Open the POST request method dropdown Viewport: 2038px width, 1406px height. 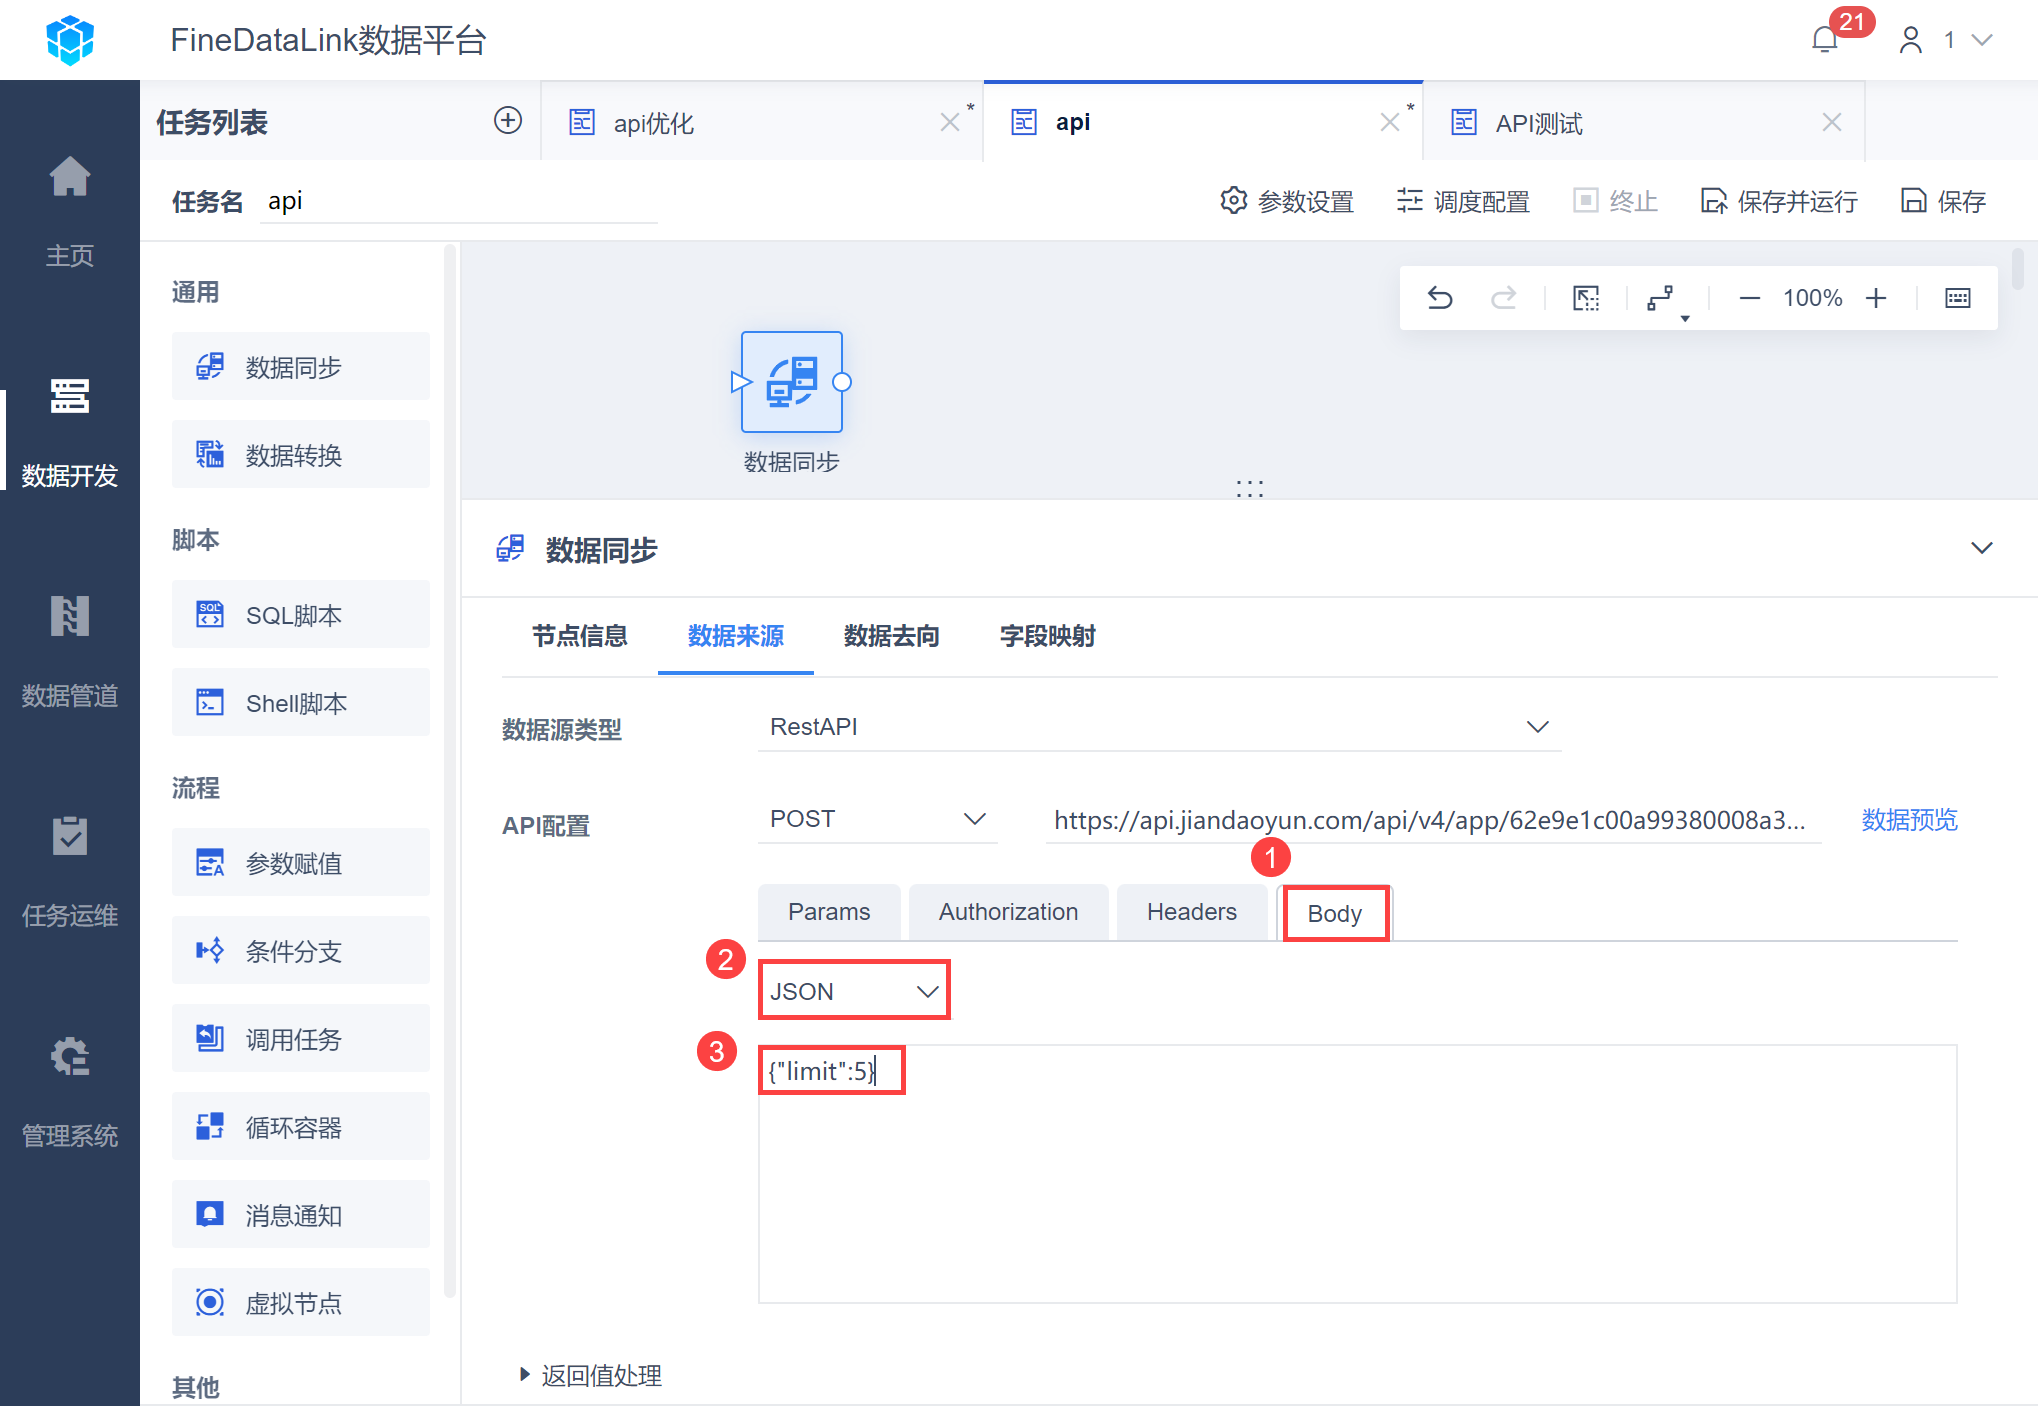876,819
